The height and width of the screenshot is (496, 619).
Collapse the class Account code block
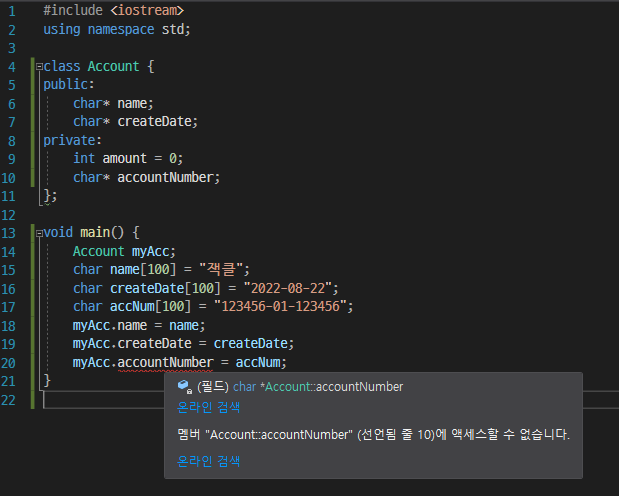coord(39,67)
